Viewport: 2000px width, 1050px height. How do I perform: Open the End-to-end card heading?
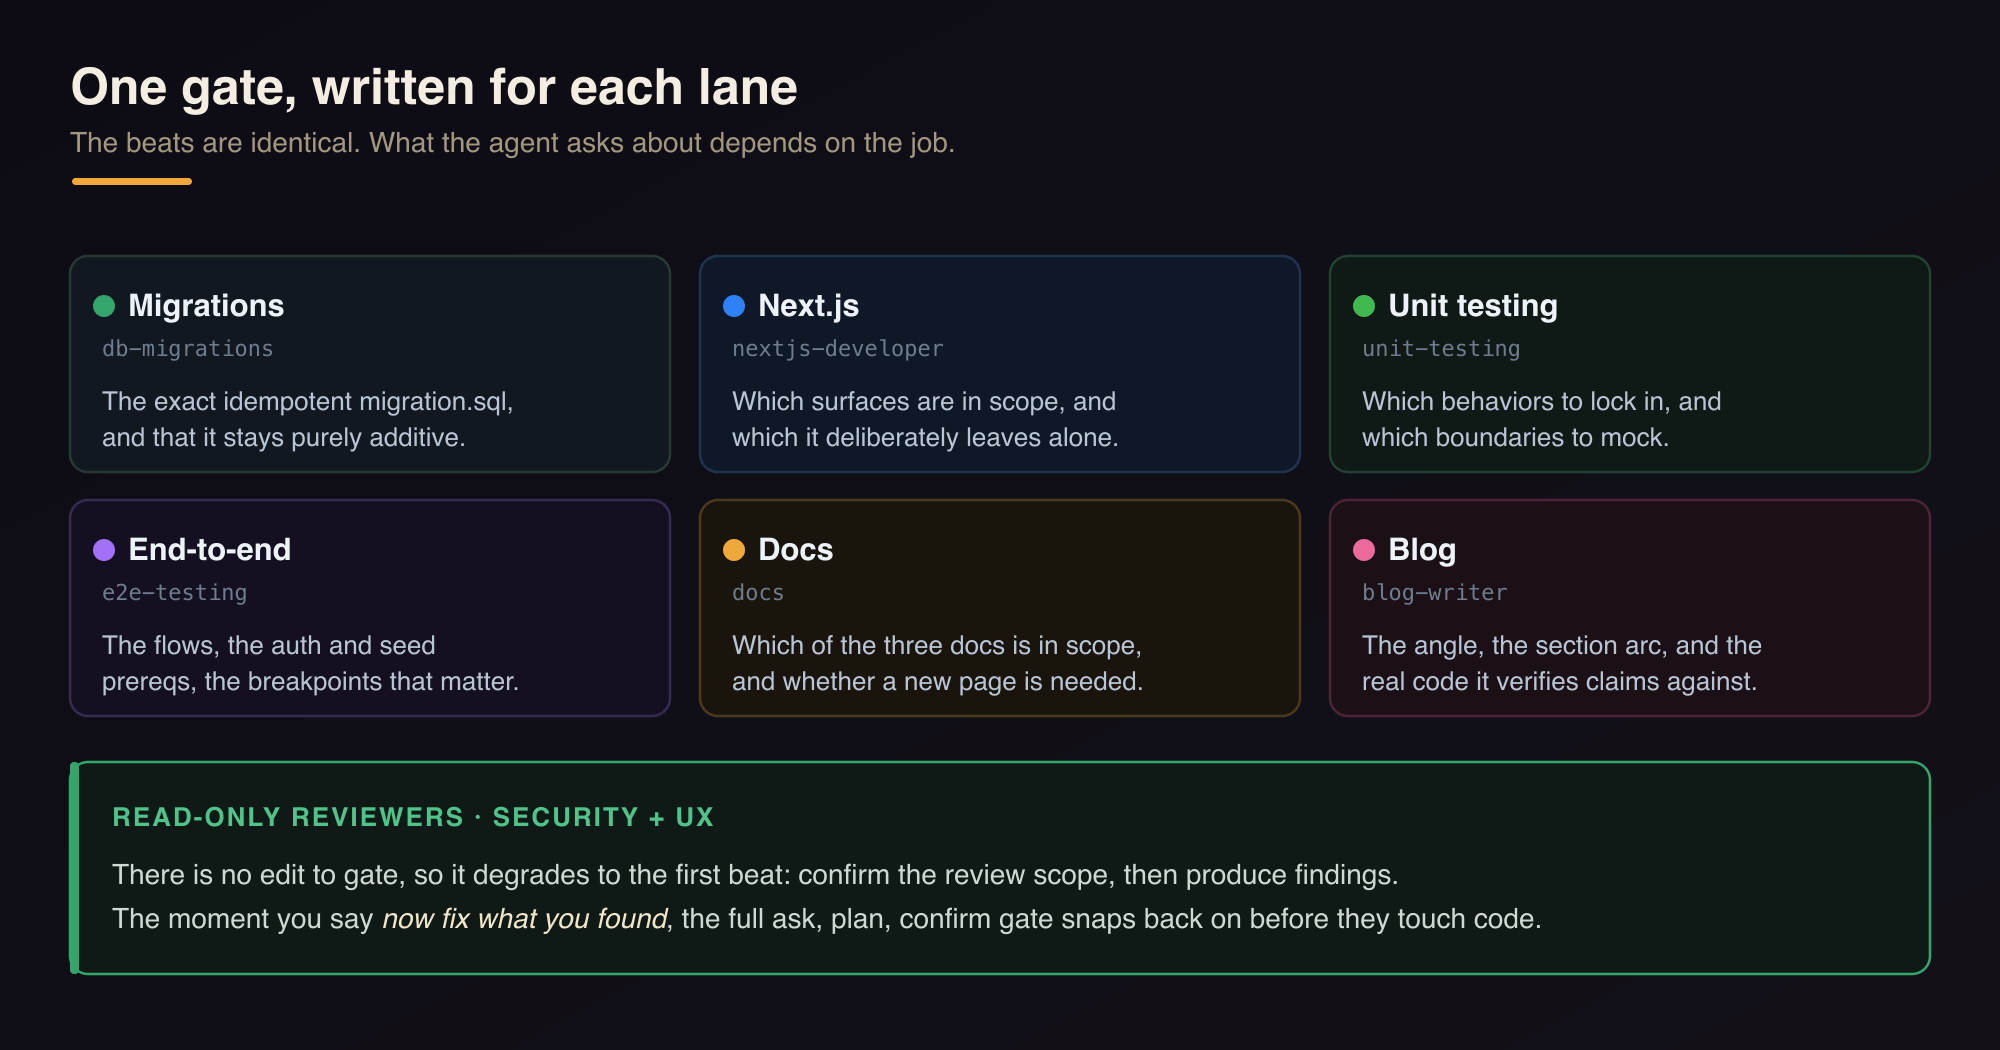click(x=210, y=550)
